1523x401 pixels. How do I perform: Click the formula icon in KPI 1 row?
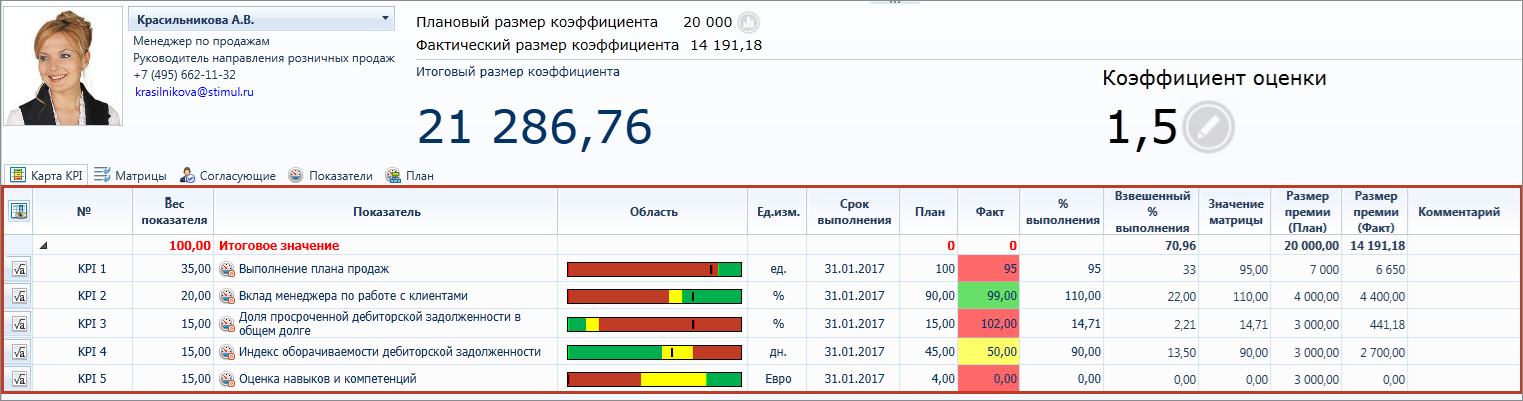[19, 269]
